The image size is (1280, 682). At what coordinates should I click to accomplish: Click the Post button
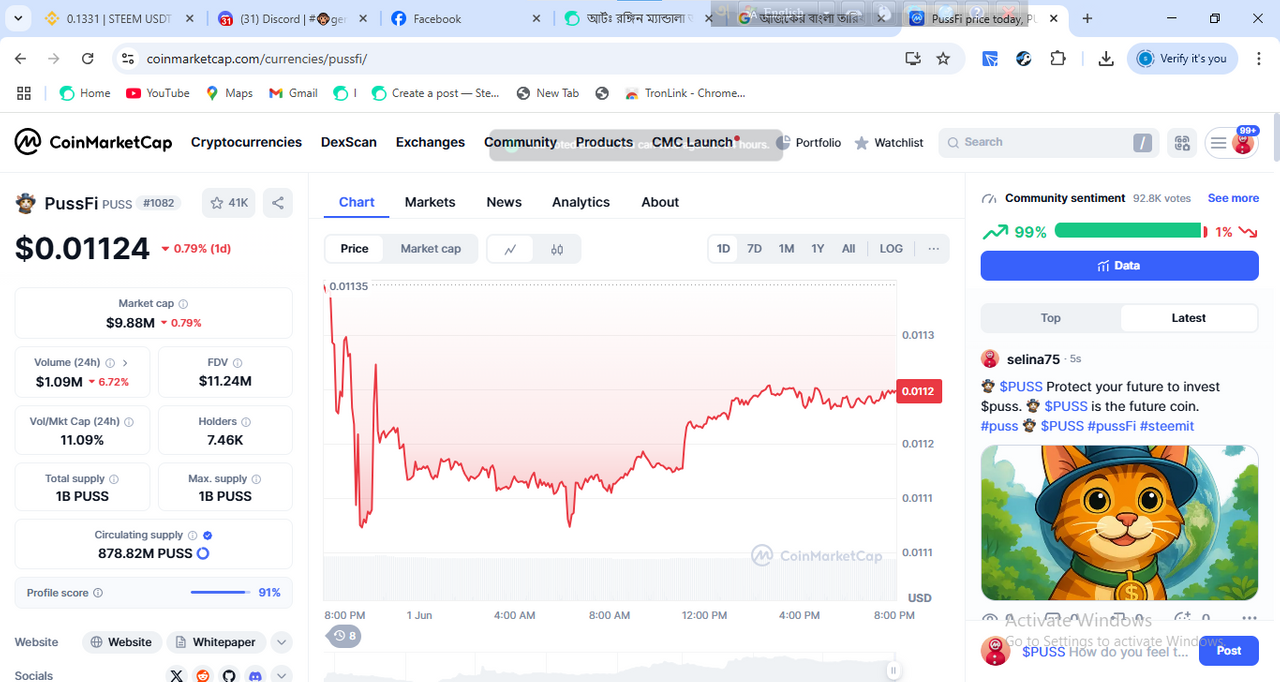1229,650
